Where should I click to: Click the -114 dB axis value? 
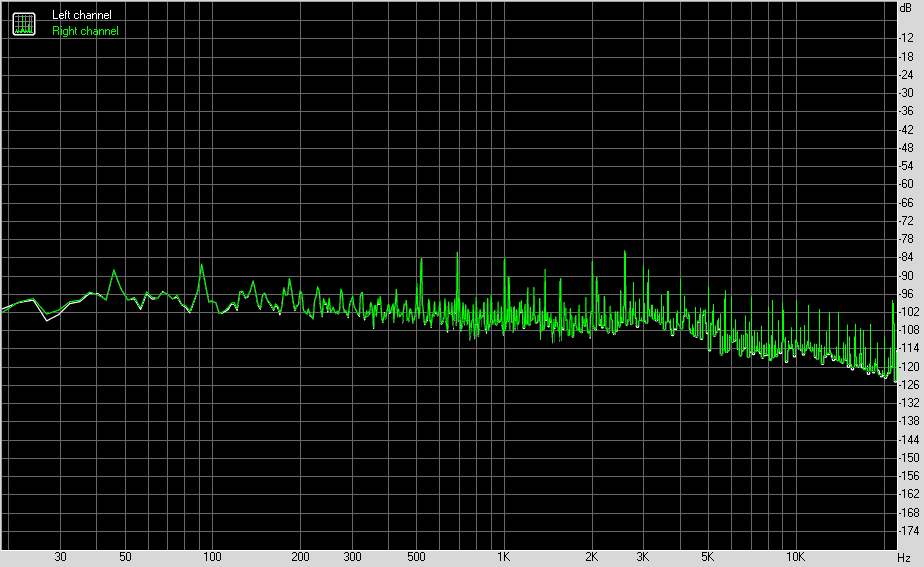point(908,348)
